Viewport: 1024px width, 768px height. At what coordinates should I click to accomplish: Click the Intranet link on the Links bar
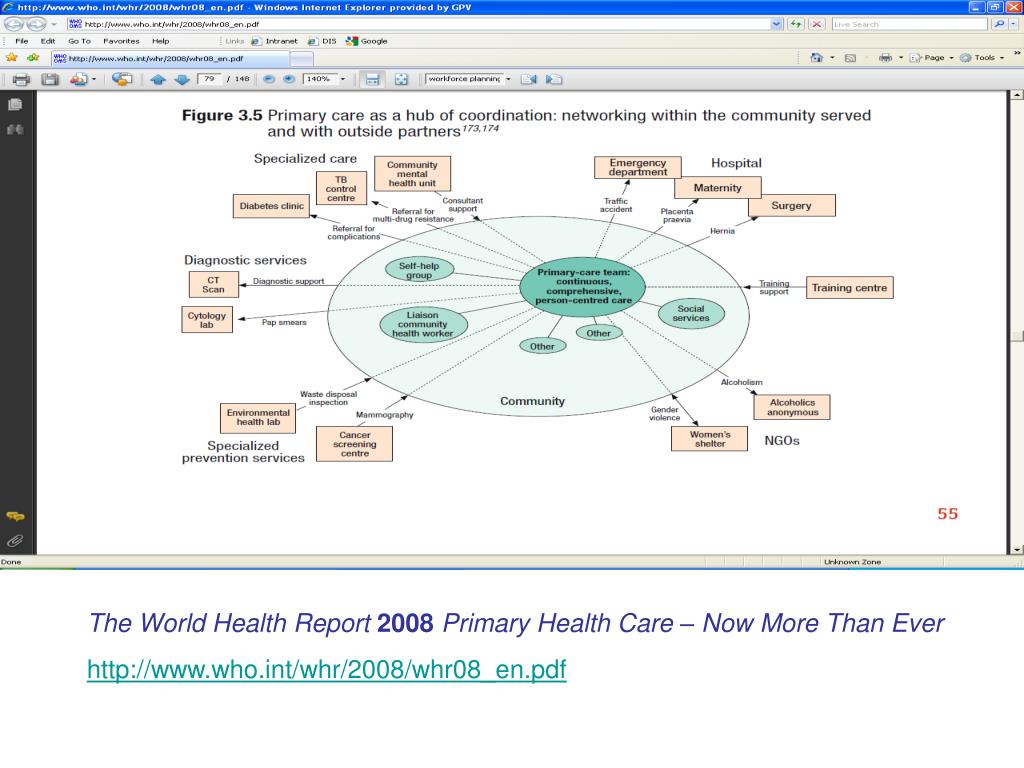(281, 41)
